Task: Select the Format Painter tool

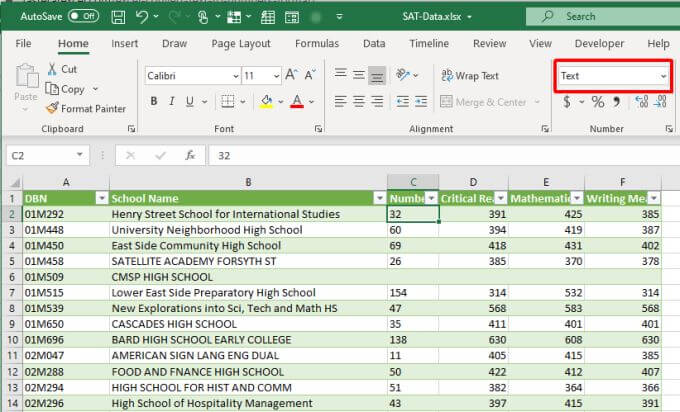Action: pyautogui.click(x=85, y=108)
